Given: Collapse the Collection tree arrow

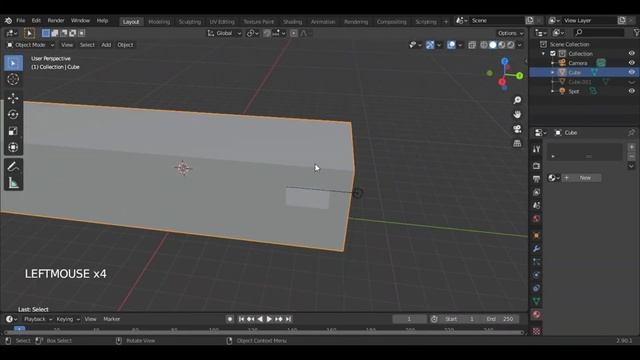Looking at the screenshot, I should (x=543, y=53).
